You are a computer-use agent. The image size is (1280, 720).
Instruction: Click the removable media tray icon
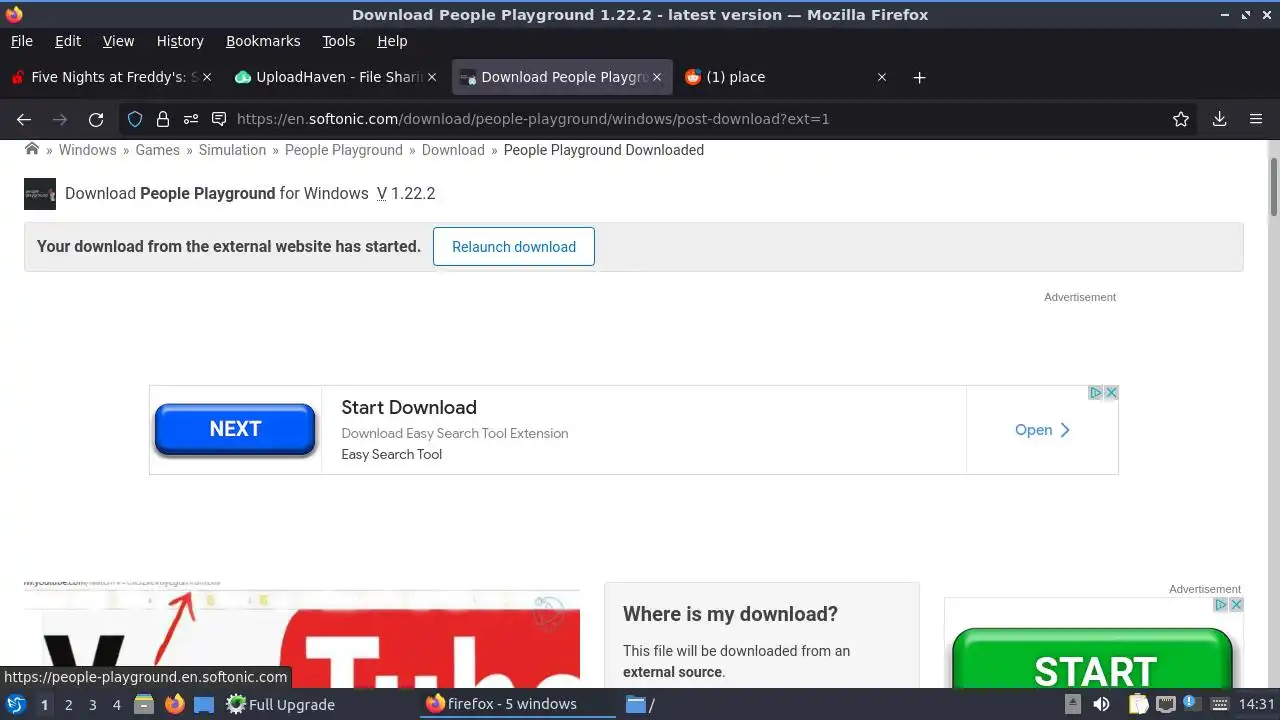[1073, 704]
